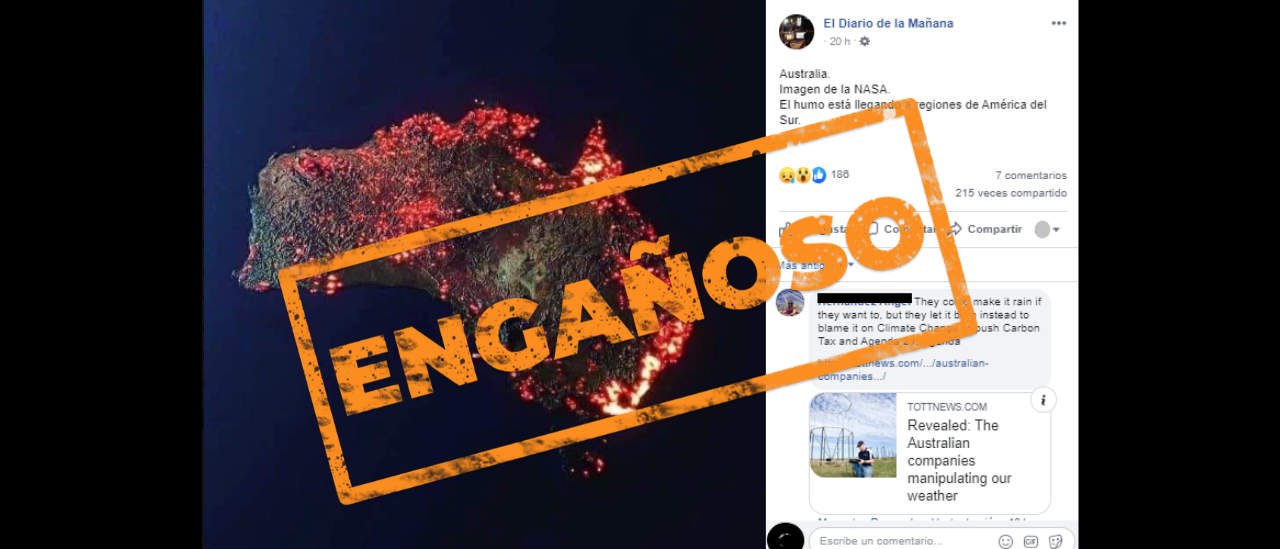This screenshot has height=549, width=1280.
Task: View the 7 comentarios link
Action: (x=1030, y=175)
